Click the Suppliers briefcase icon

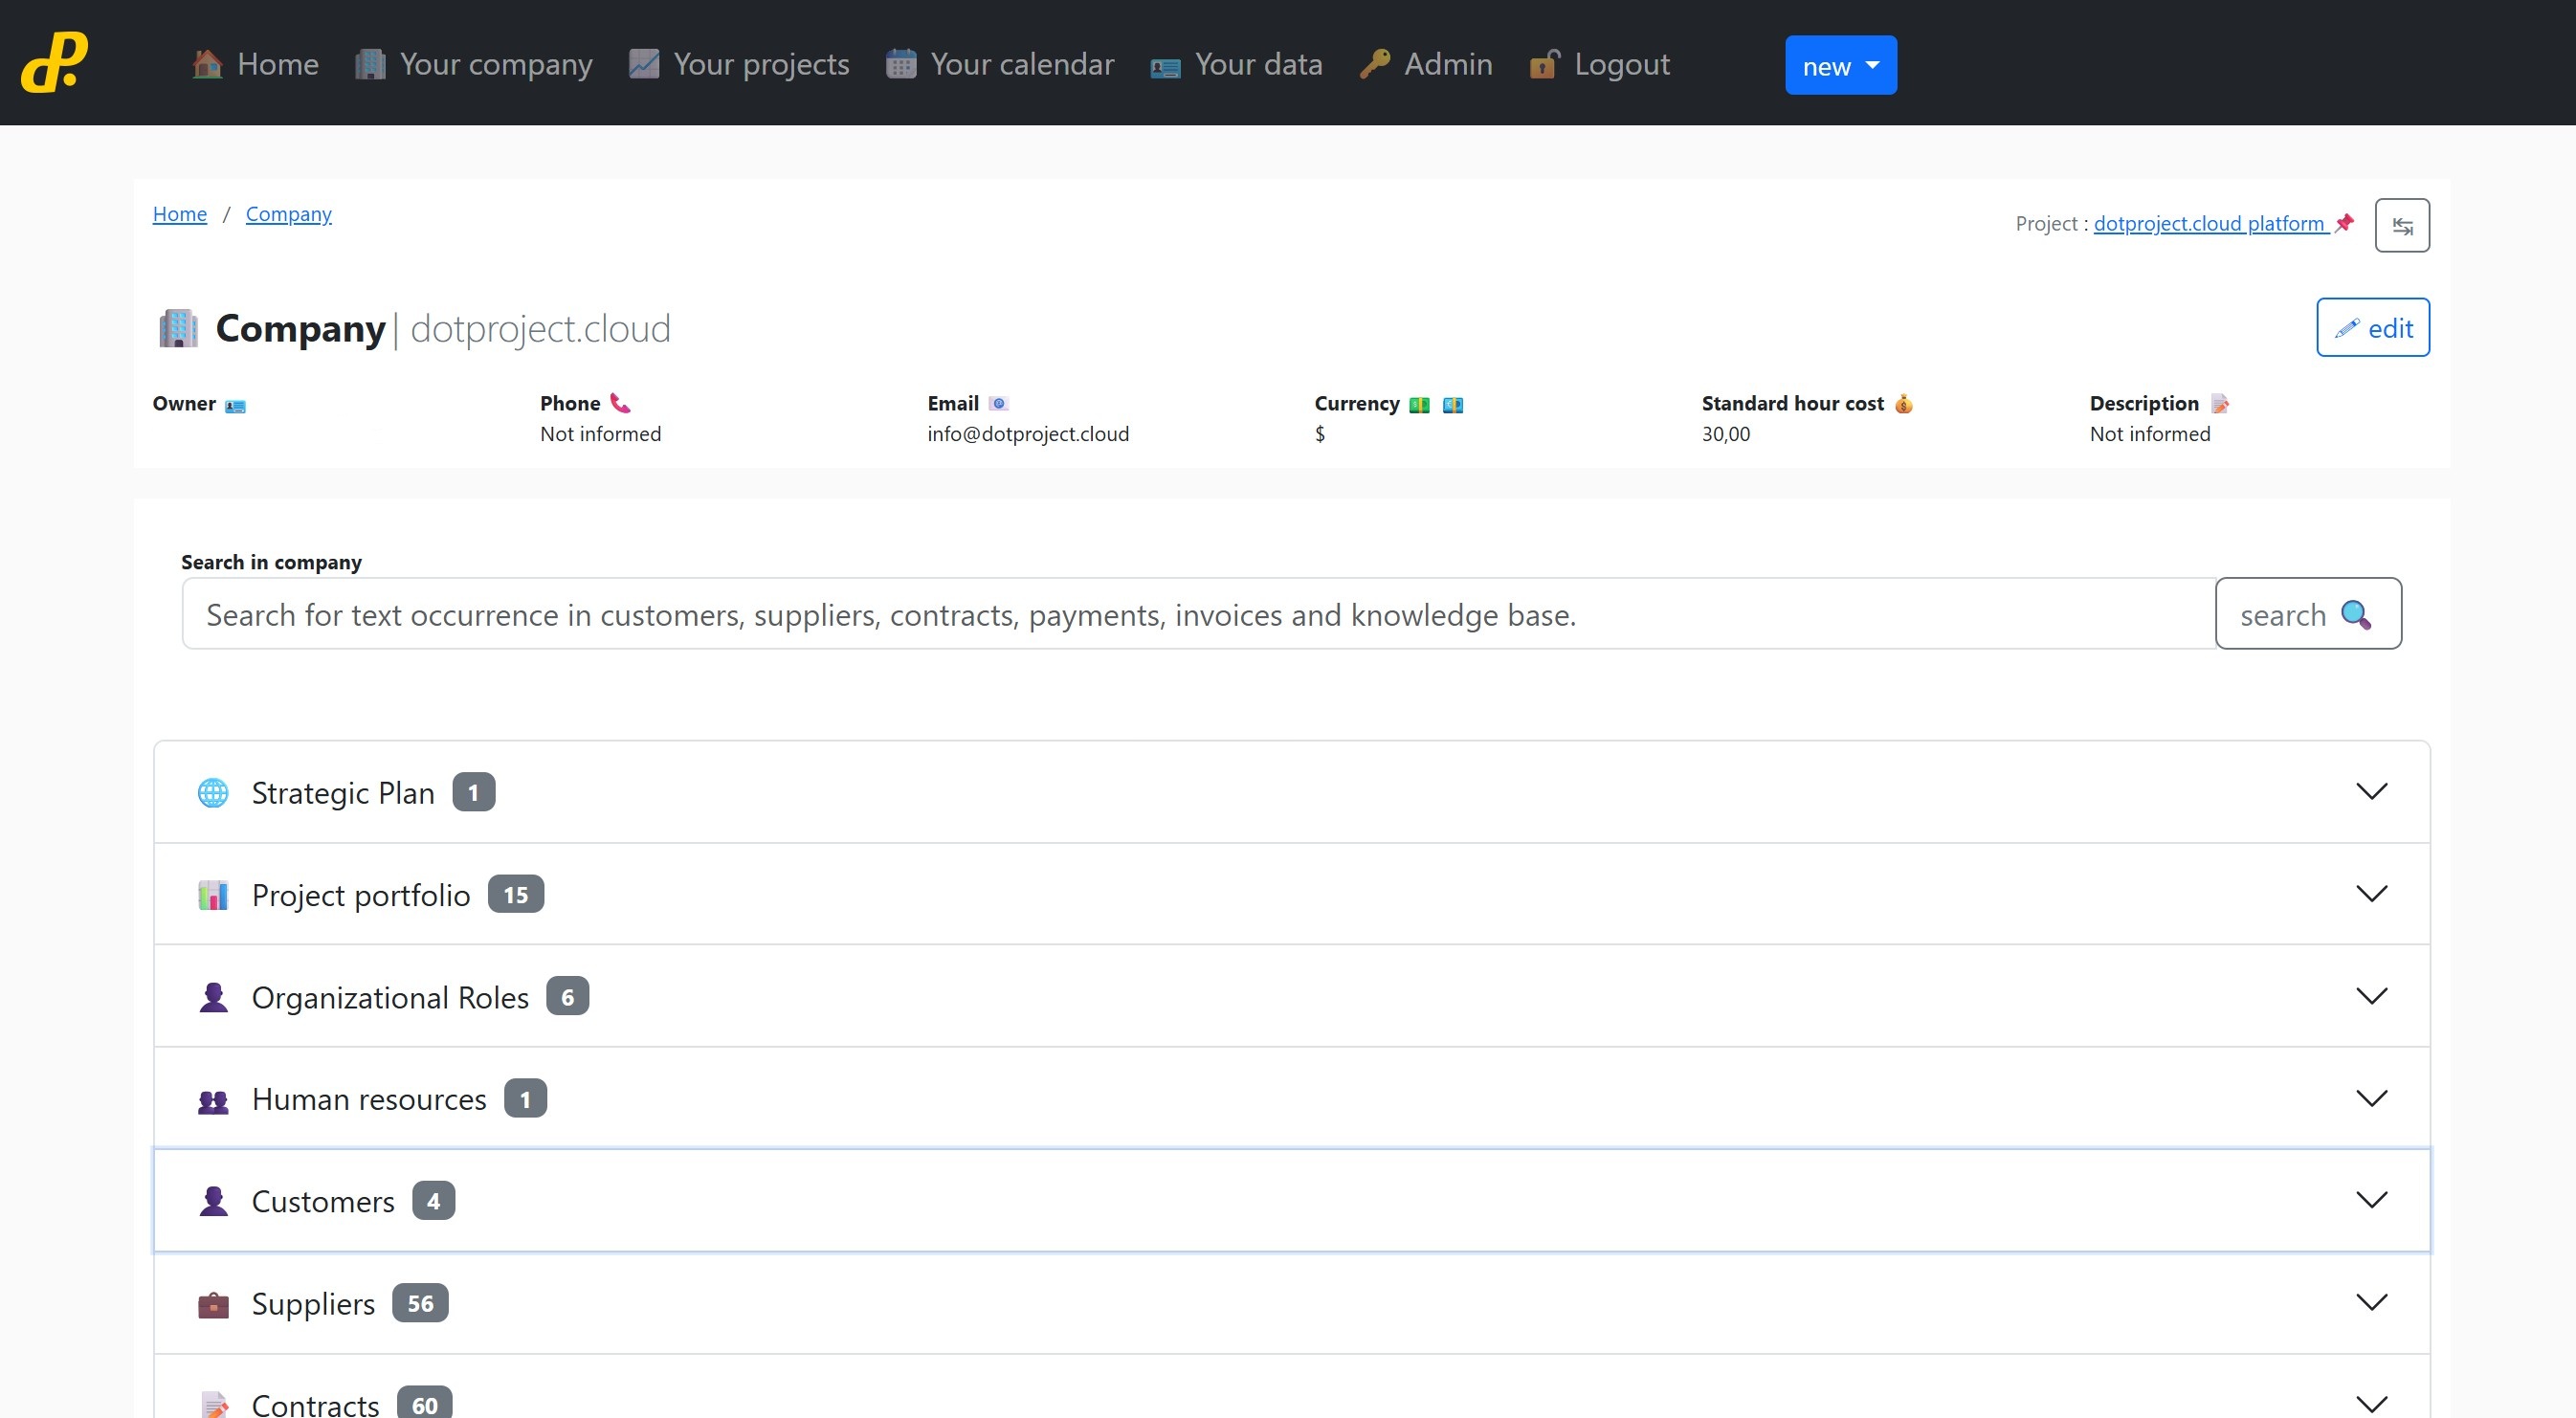click(213, 1304)
